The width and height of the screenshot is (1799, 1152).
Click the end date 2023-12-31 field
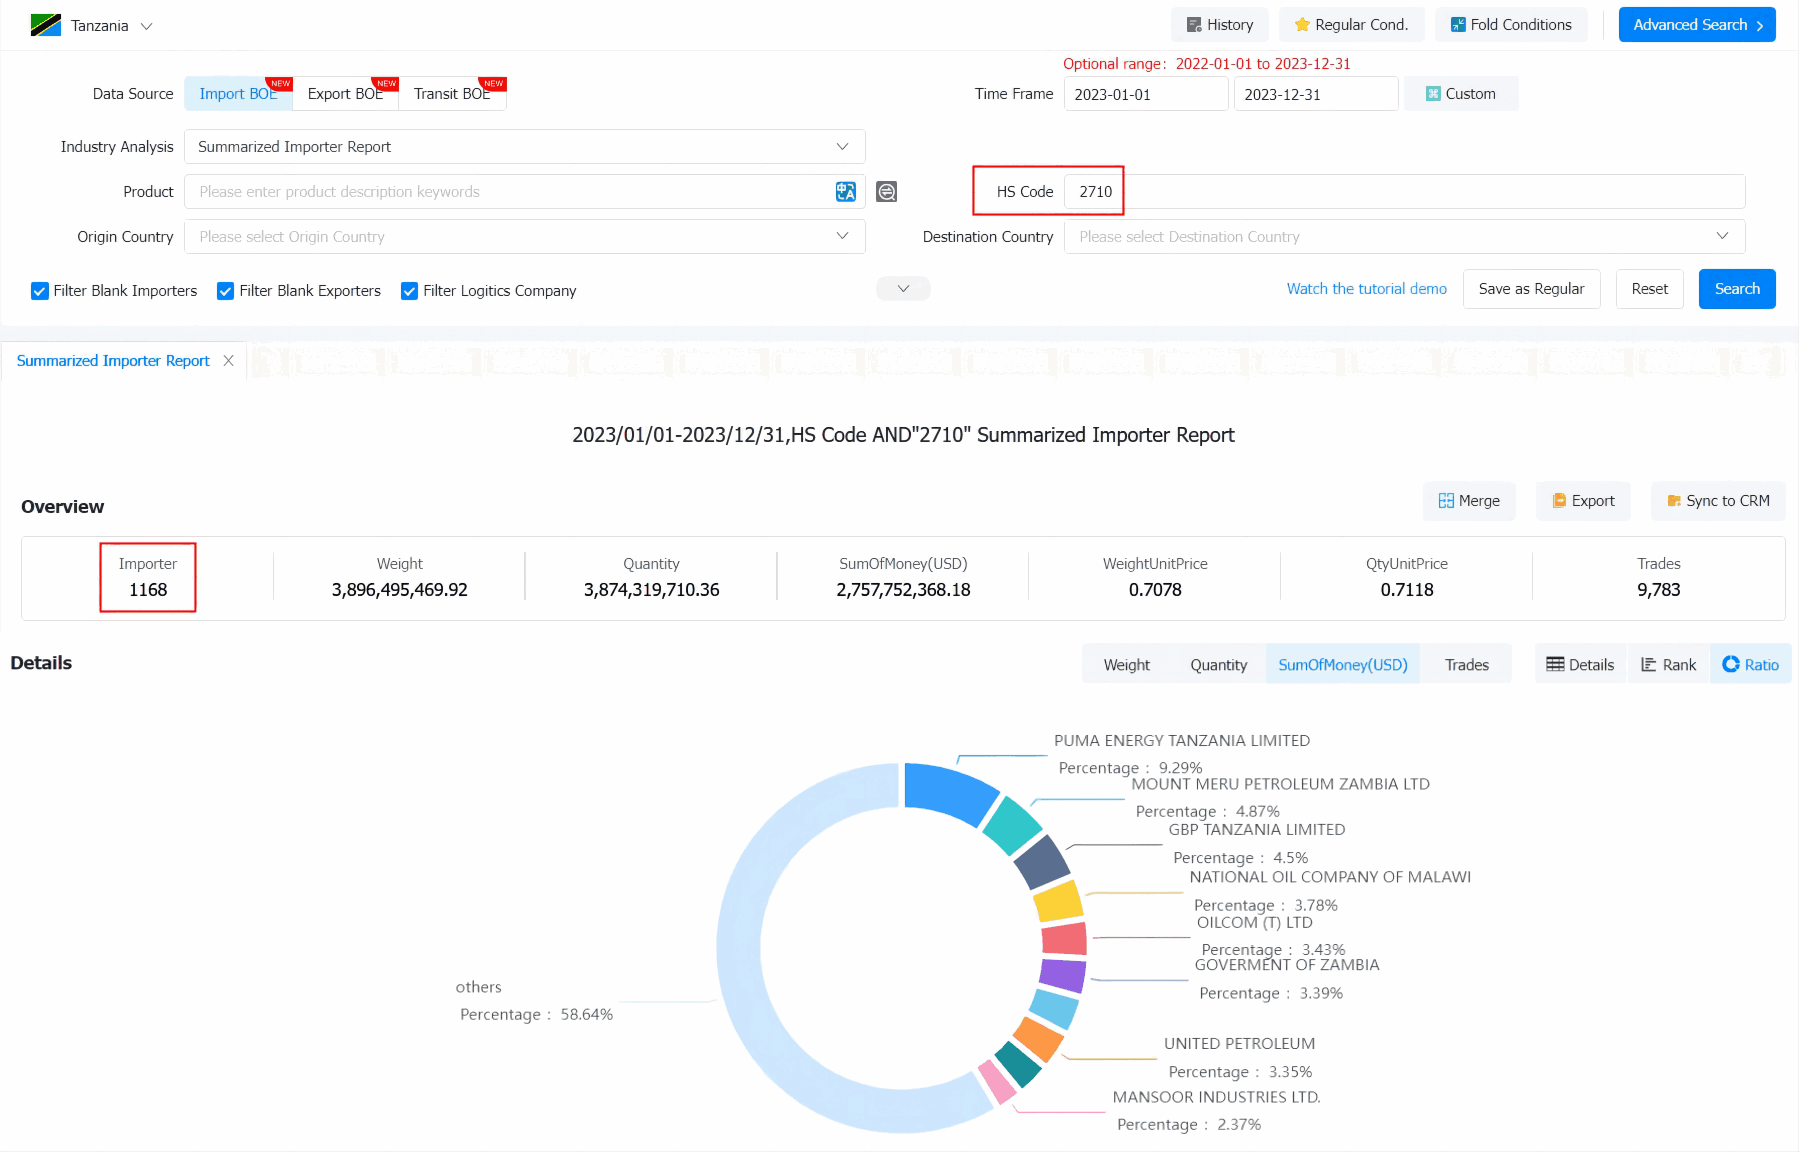(x=1316, y=94)
